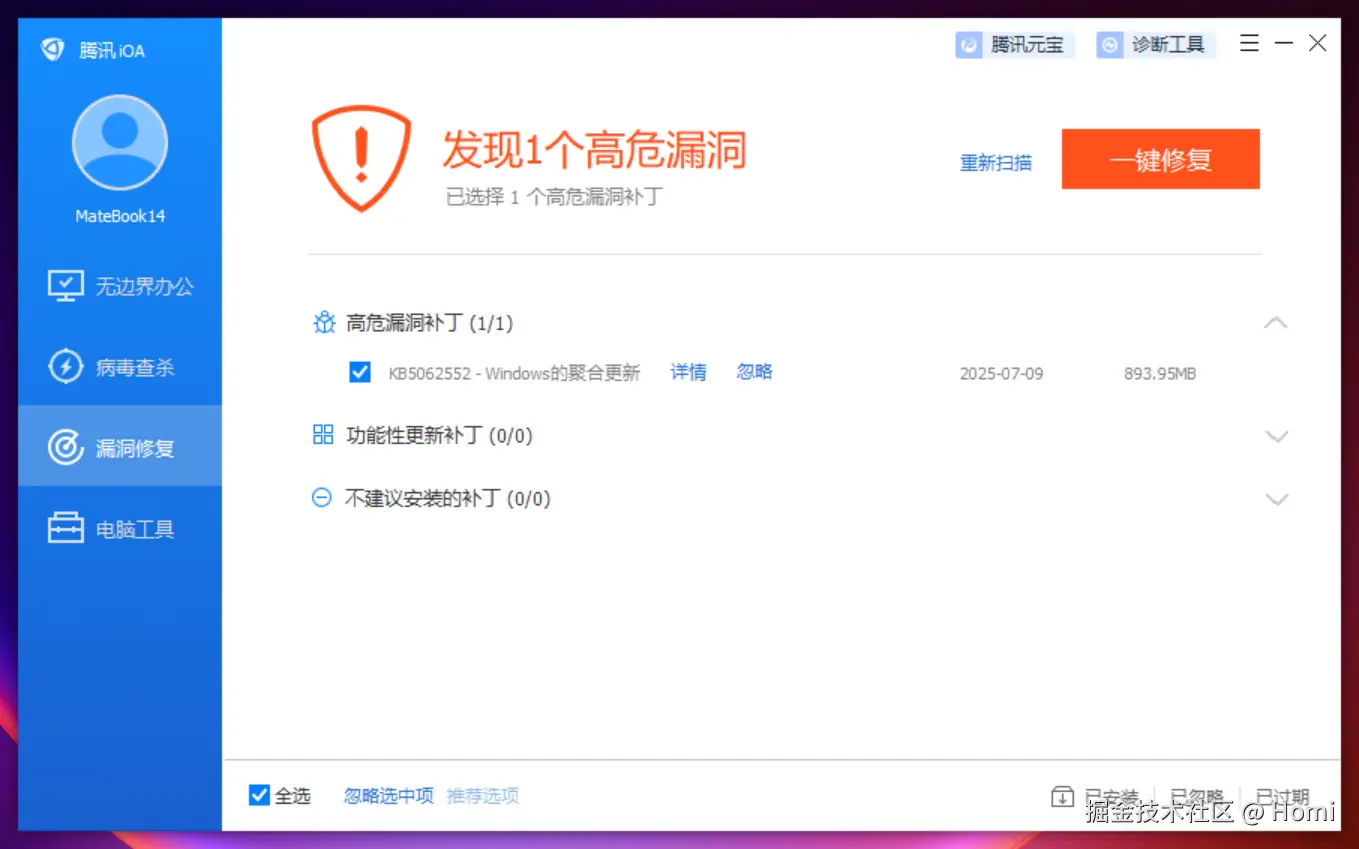Click the bug icon beside 高危漏洞补丁
Screen dimensions: 1359x849
(324, 322)
